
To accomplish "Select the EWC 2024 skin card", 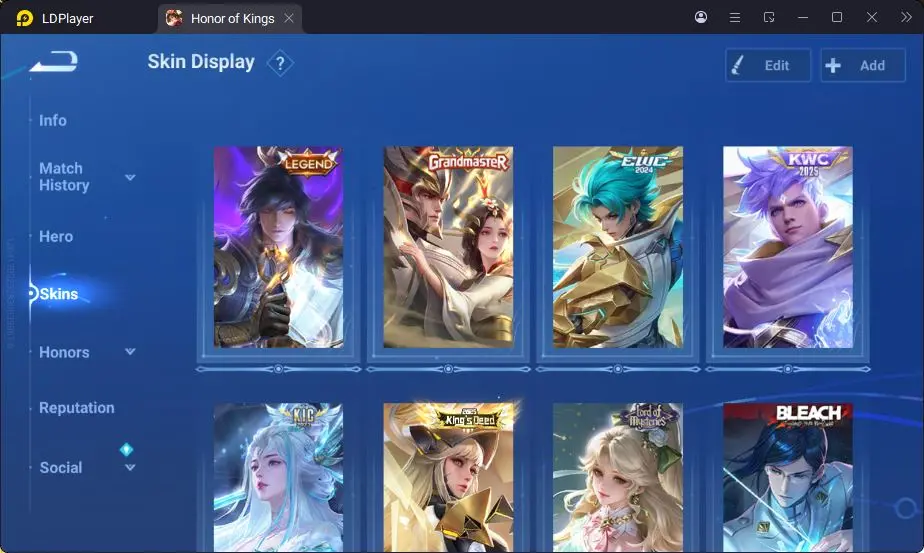I will pos(618,247).
